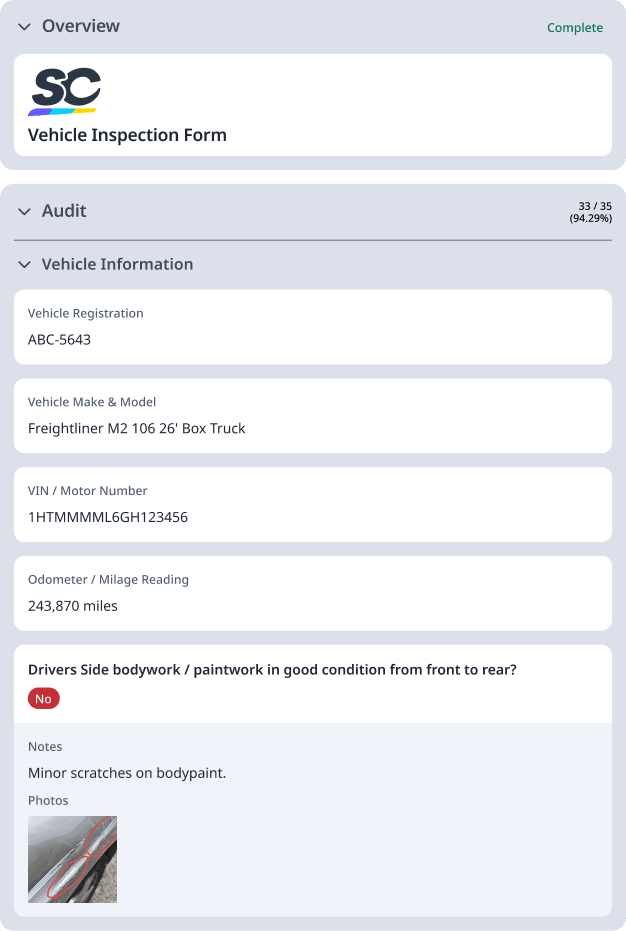Screen dimensions: 626x931
Task: Select the No answer badge
Action: pos(43,698)
